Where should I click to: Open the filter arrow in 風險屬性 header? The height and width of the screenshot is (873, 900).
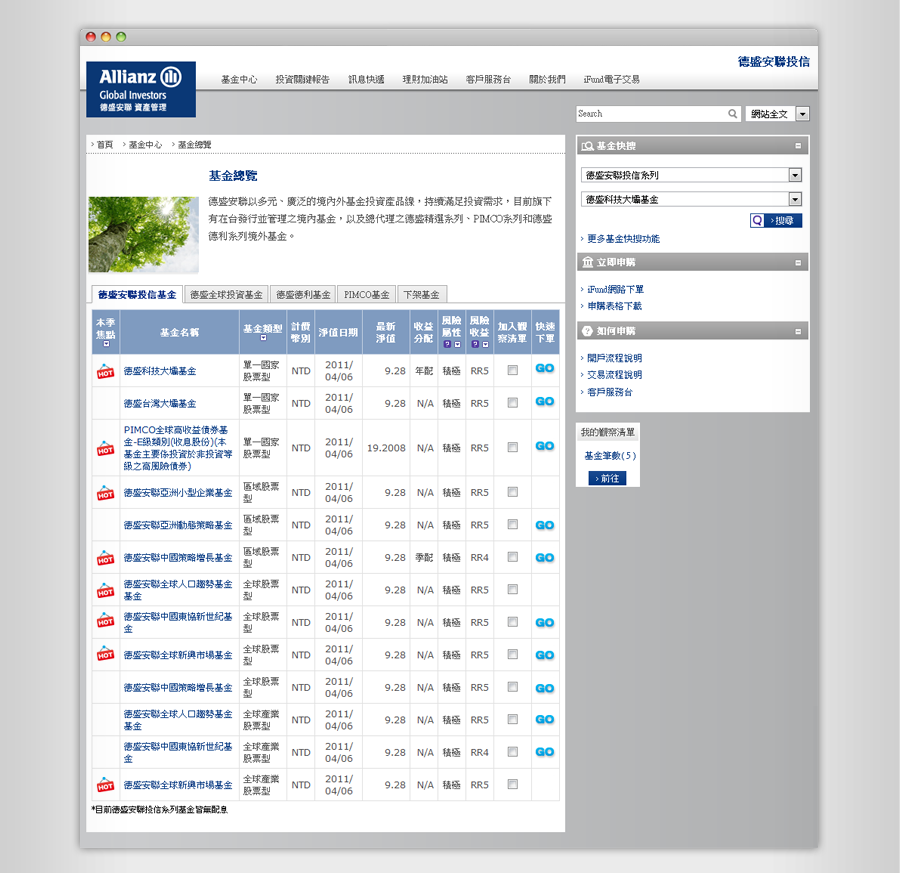tap(457, 344)
